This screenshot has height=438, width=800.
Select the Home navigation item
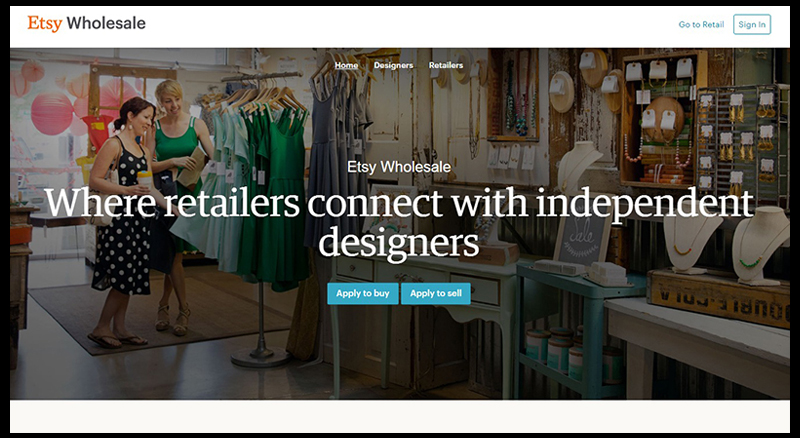[x=346, y=65]
